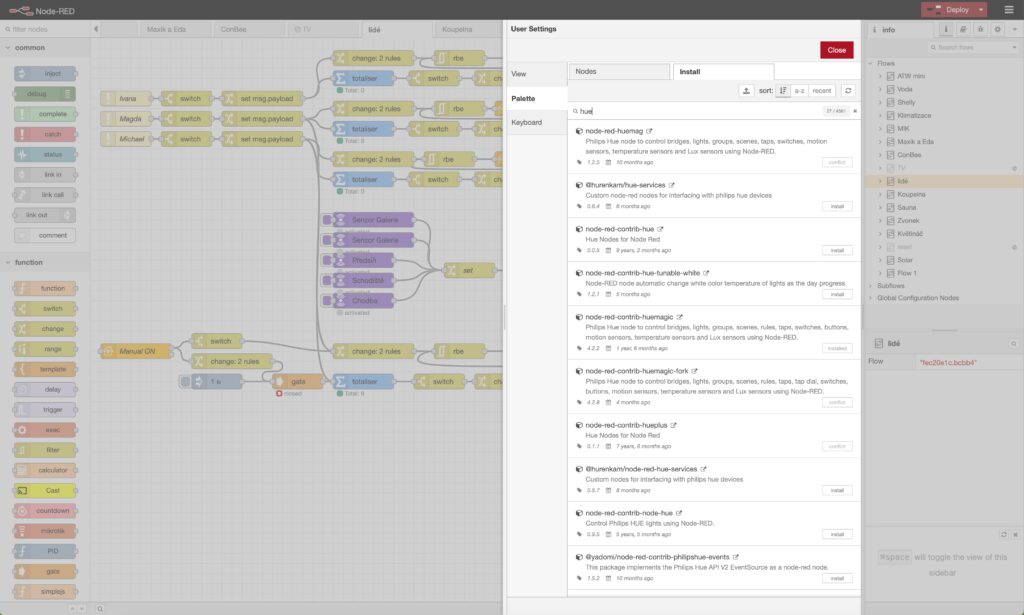1024x615 pixels.
Task: Close the tips box in sidebar
Action: 1016,535
